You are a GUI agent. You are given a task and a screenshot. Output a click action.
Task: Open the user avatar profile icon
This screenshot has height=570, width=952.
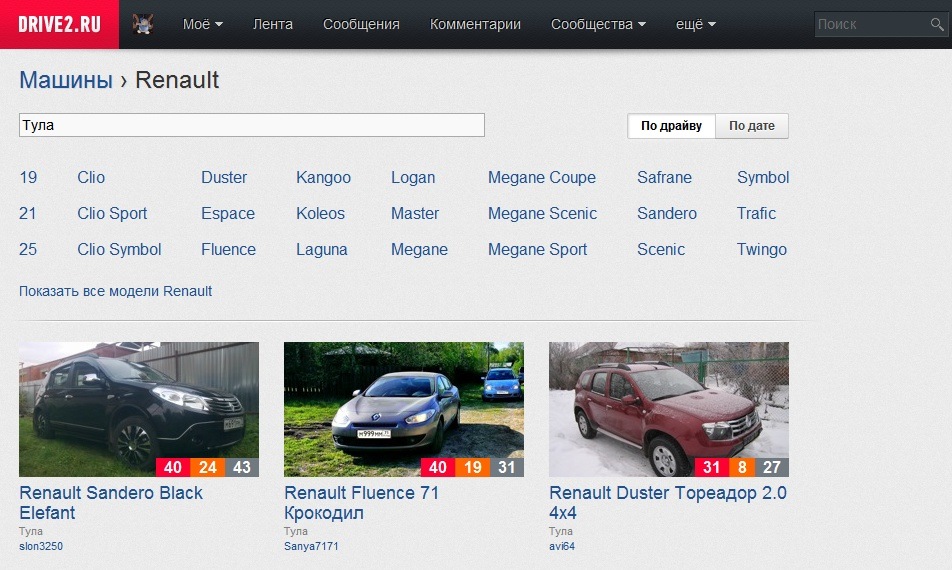(x=143, y=24)
